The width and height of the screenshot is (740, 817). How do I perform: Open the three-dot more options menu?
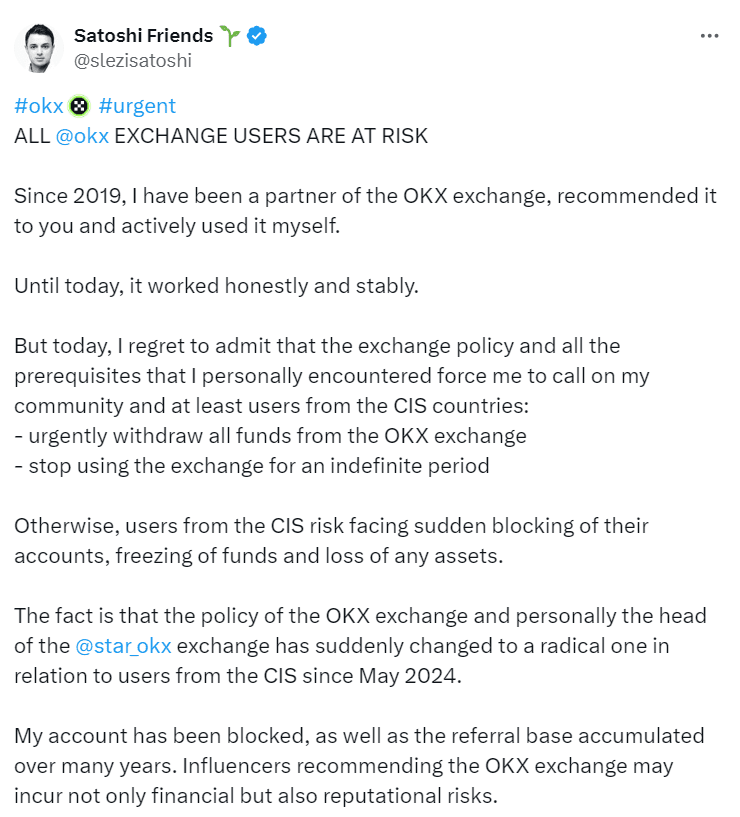[x=710, y=35]
